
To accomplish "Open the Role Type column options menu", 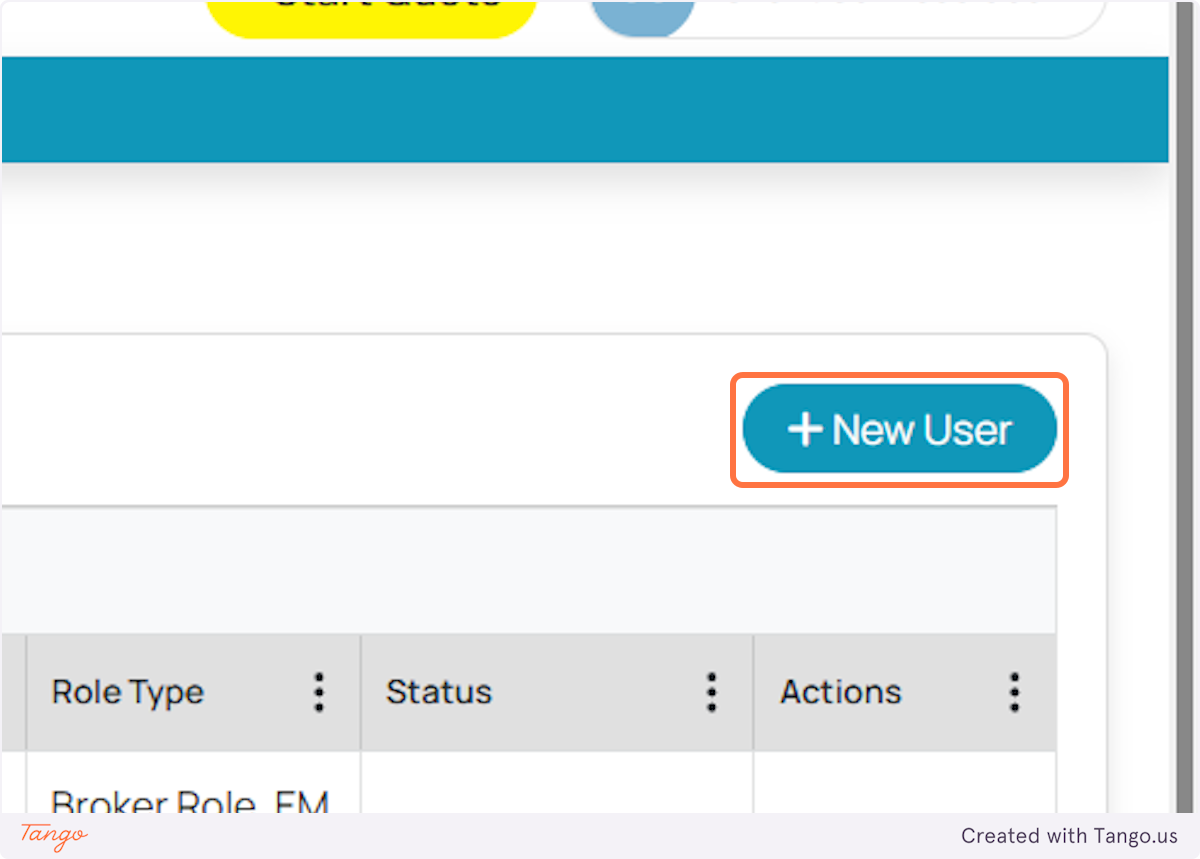I will pos(319,692).
